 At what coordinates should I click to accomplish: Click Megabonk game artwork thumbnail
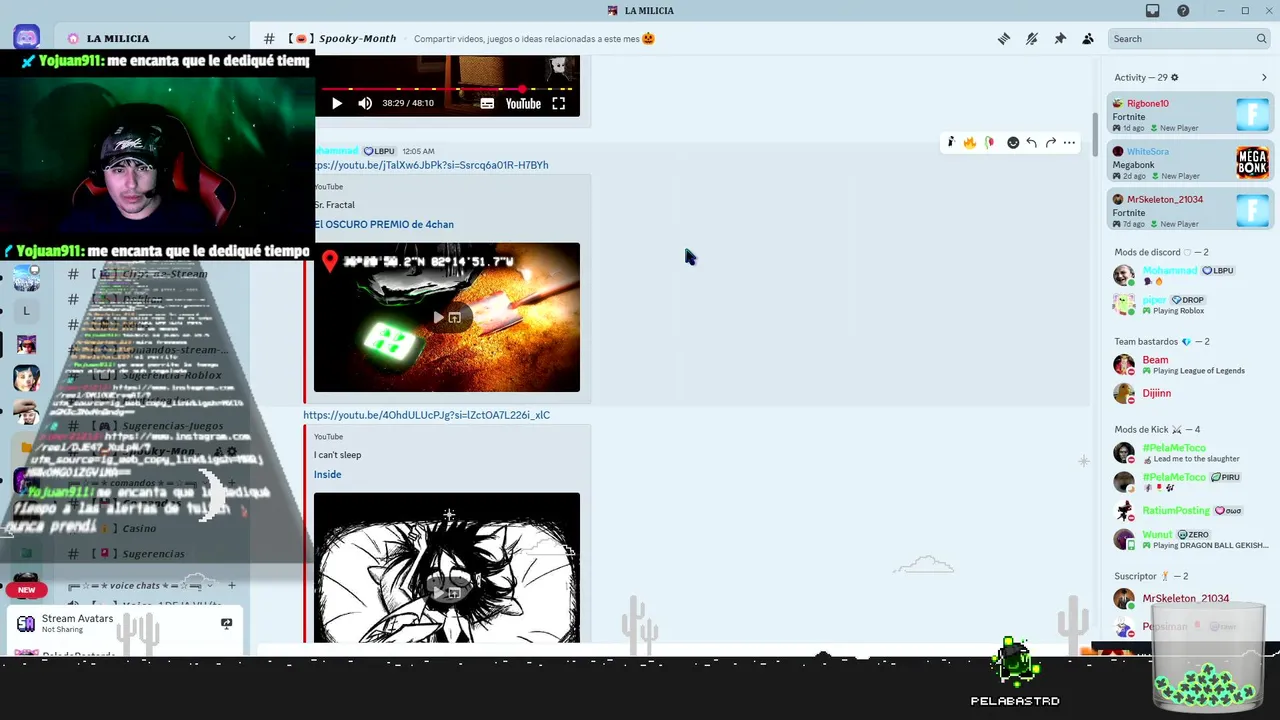1252,163
